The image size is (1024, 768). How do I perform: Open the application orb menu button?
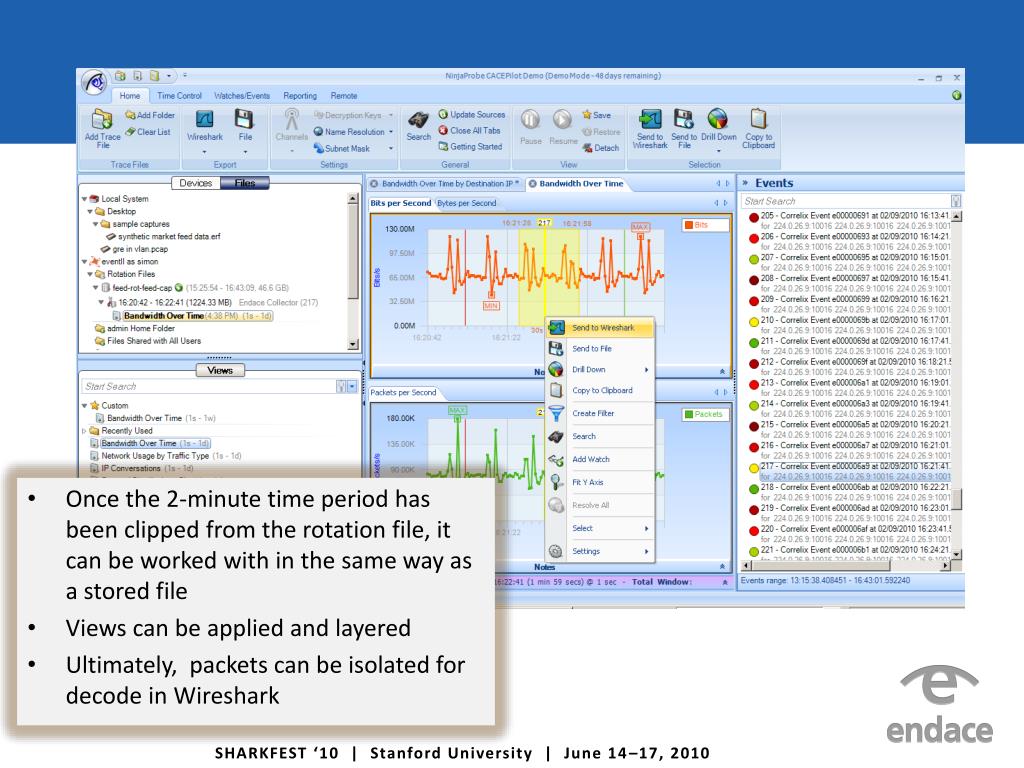[95, 83]
